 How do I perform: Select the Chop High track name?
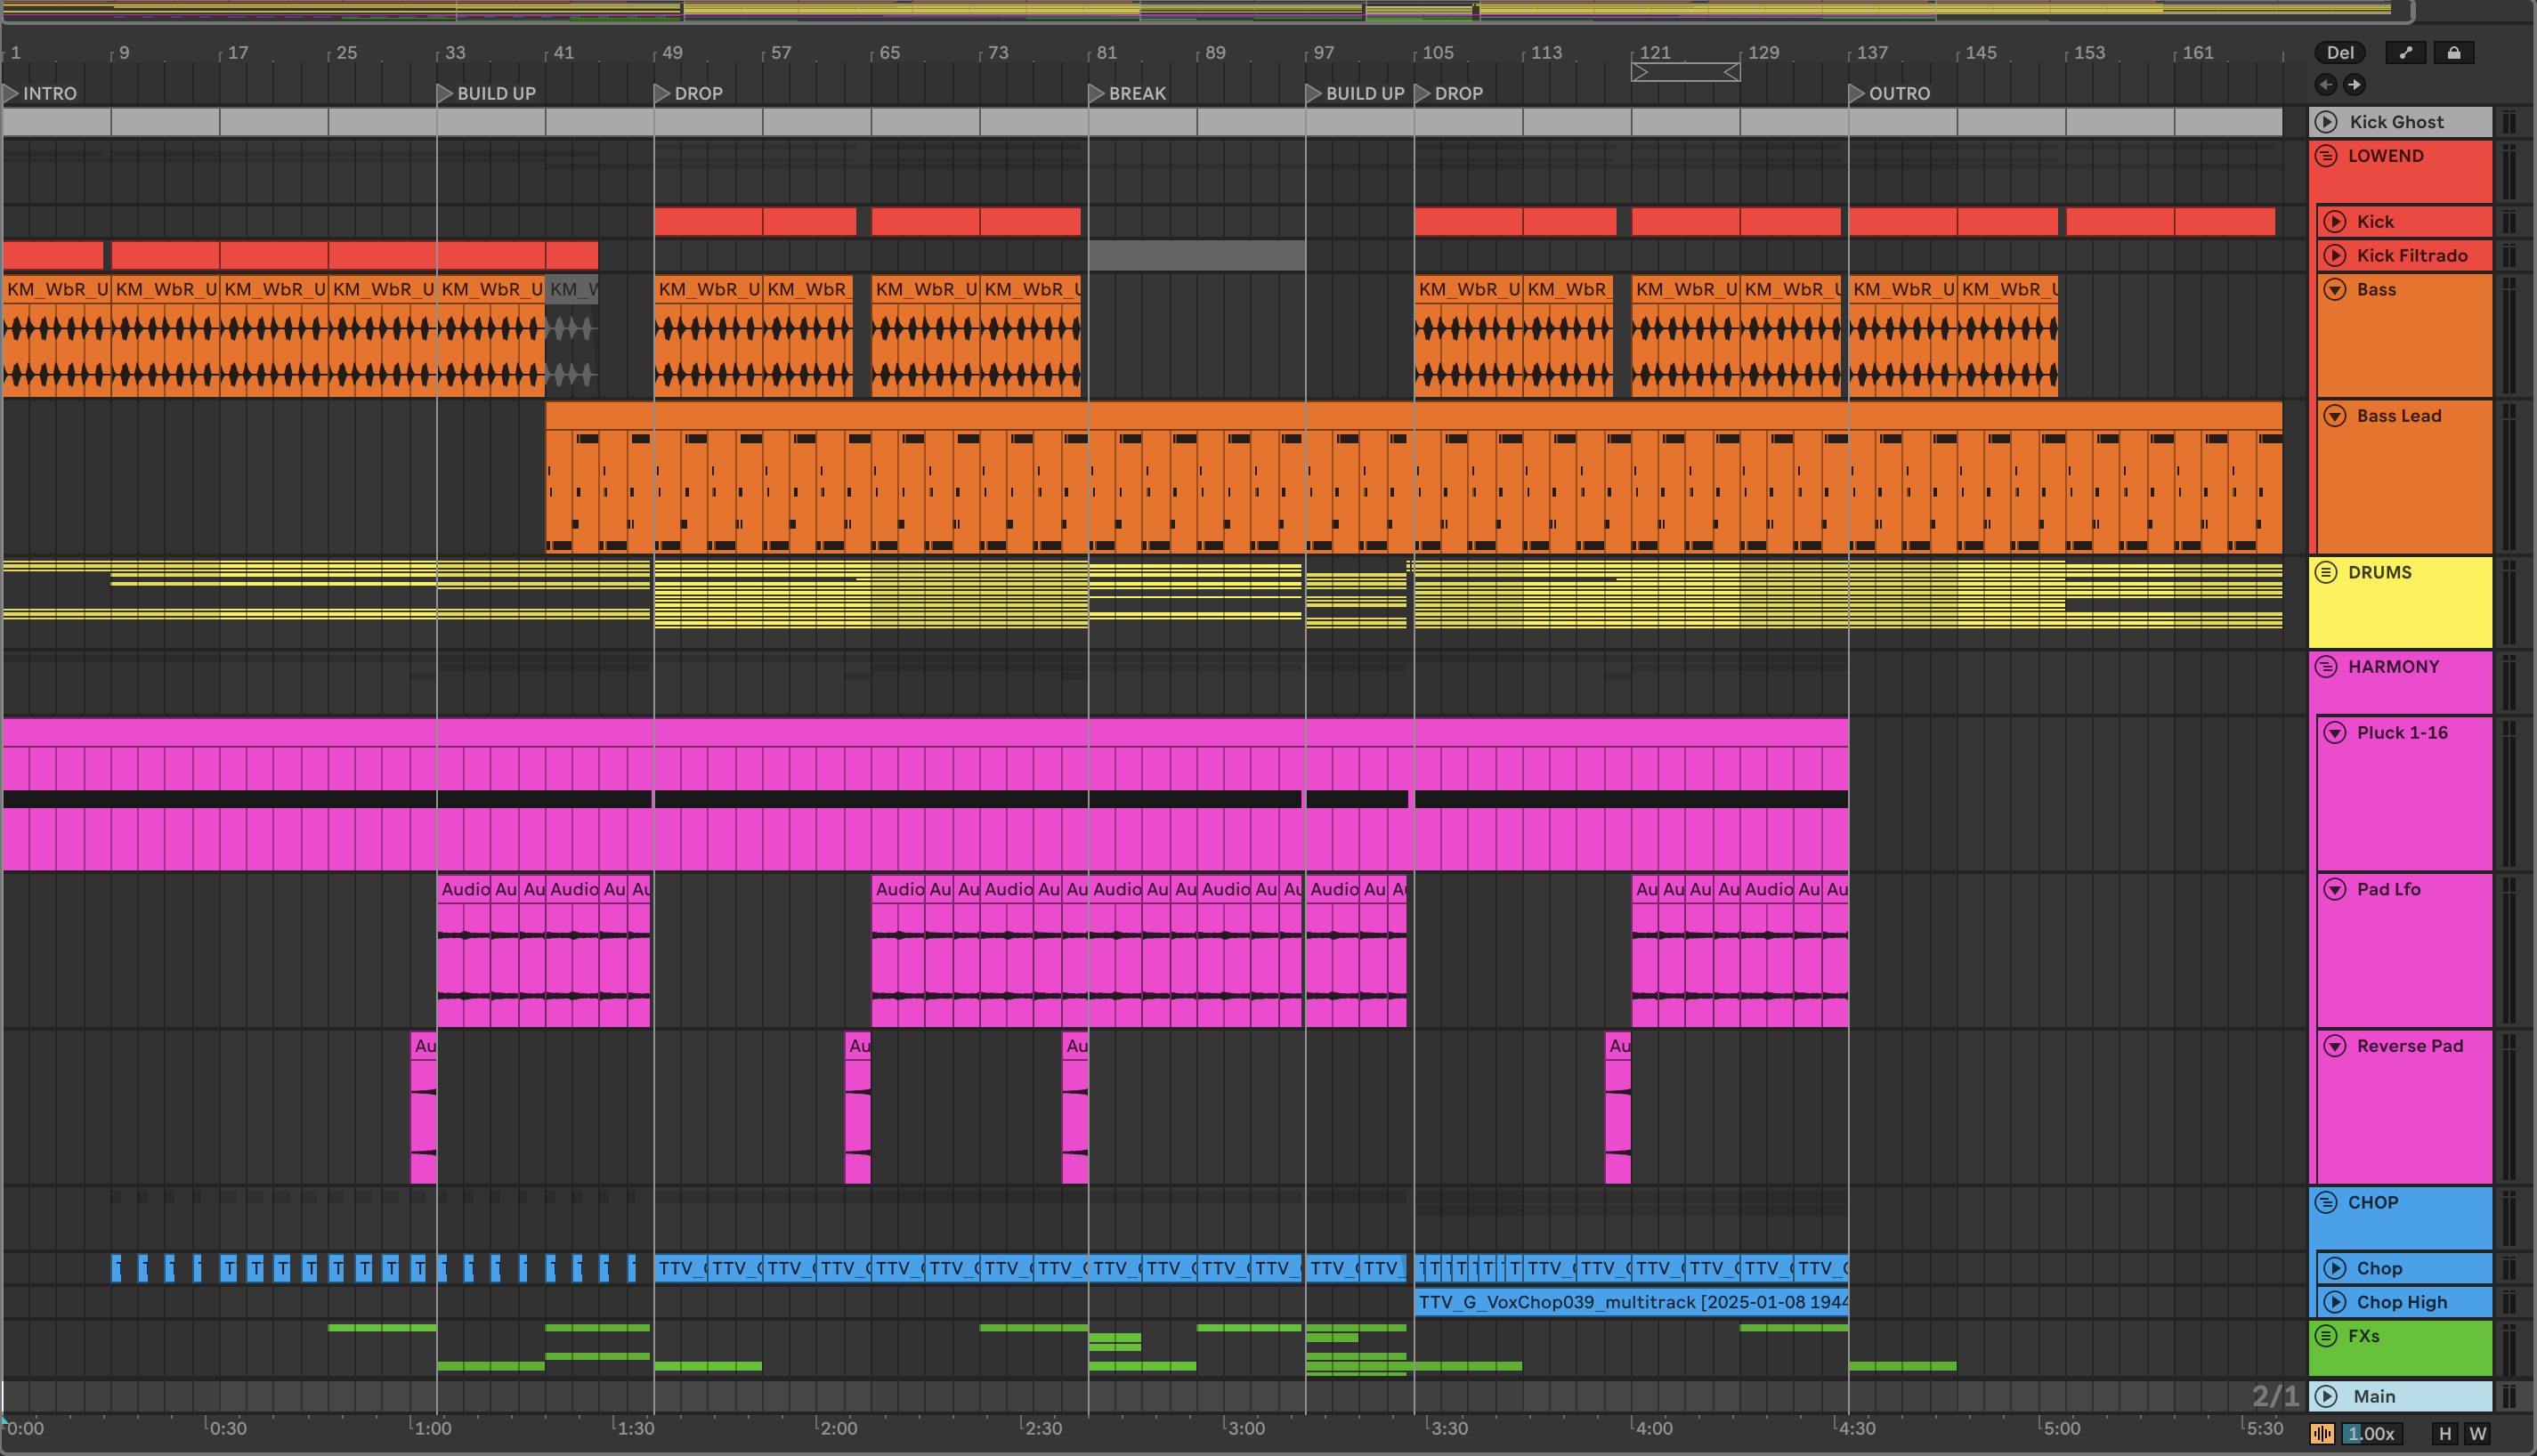2402,1303
